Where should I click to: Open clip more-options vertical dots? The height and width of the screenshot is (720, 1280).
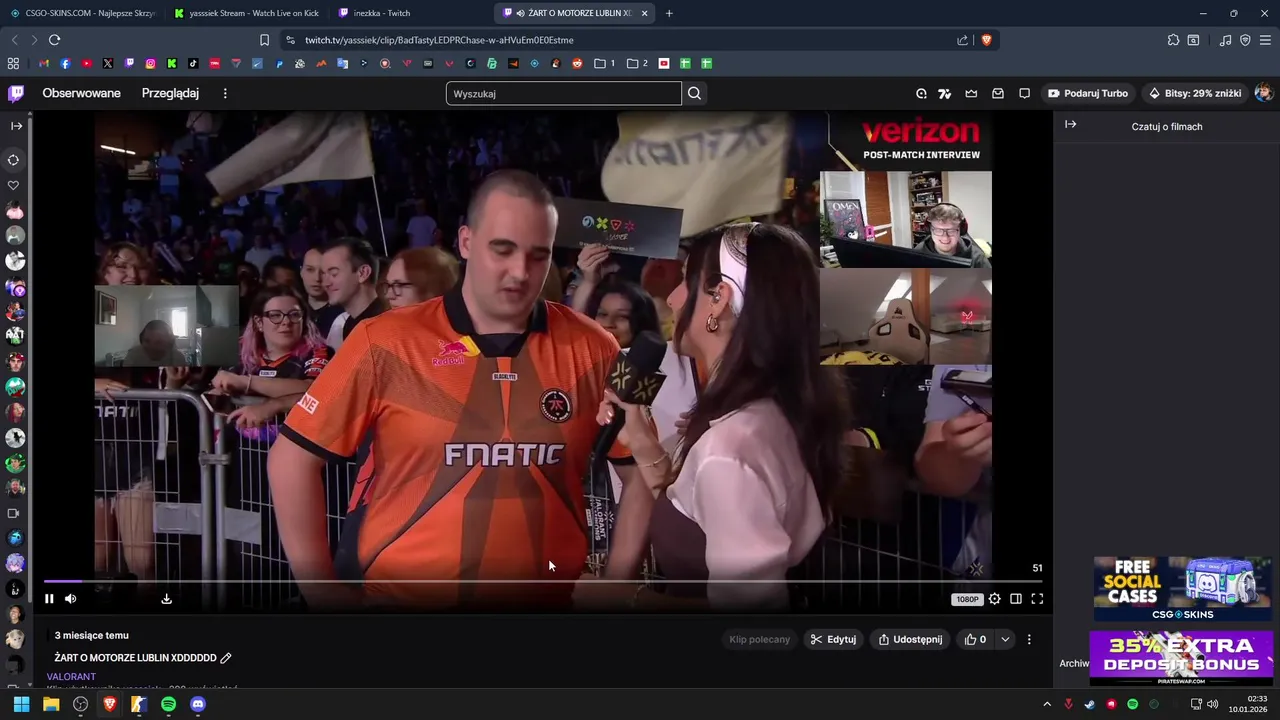coord(1029,640)
